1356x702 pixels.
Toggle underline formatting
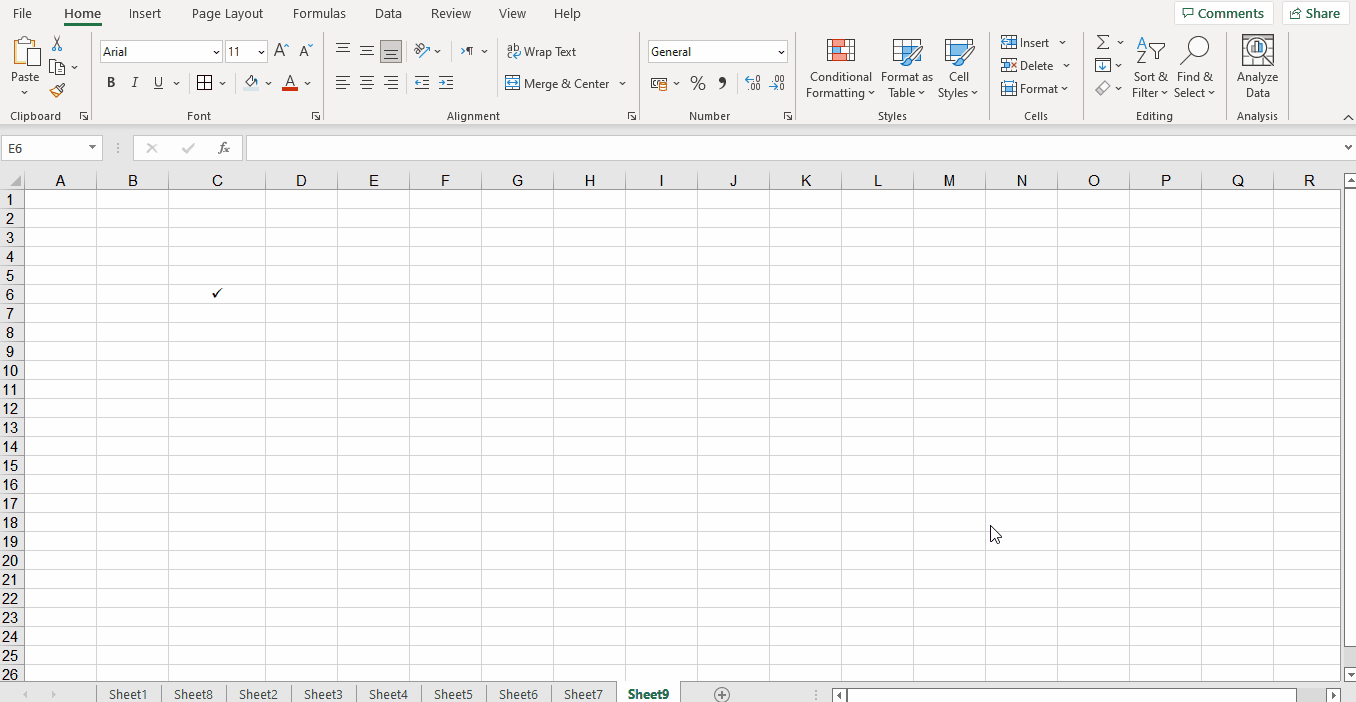point(158,83)
